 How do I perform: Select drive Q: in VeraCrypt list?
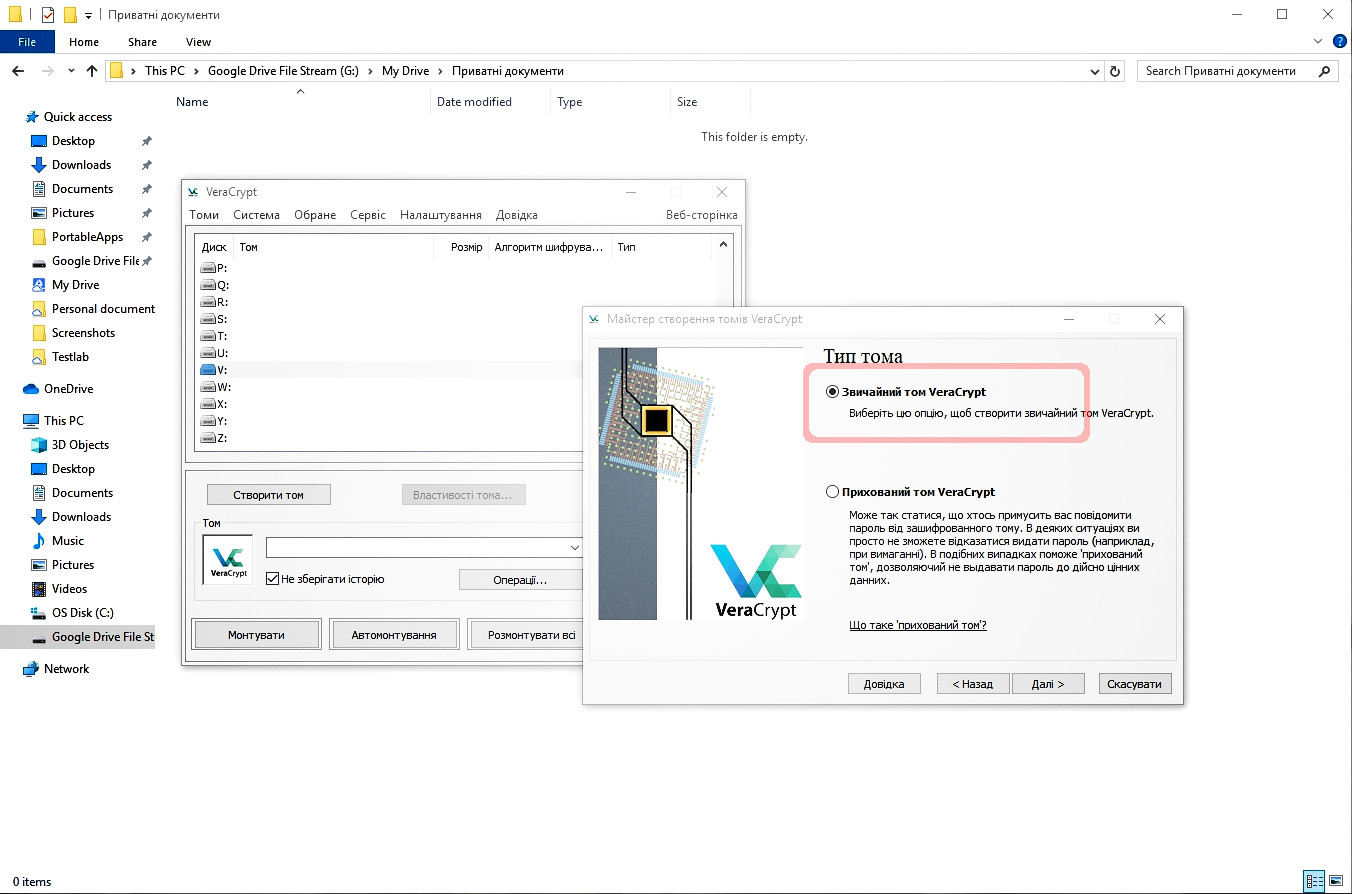214,285
